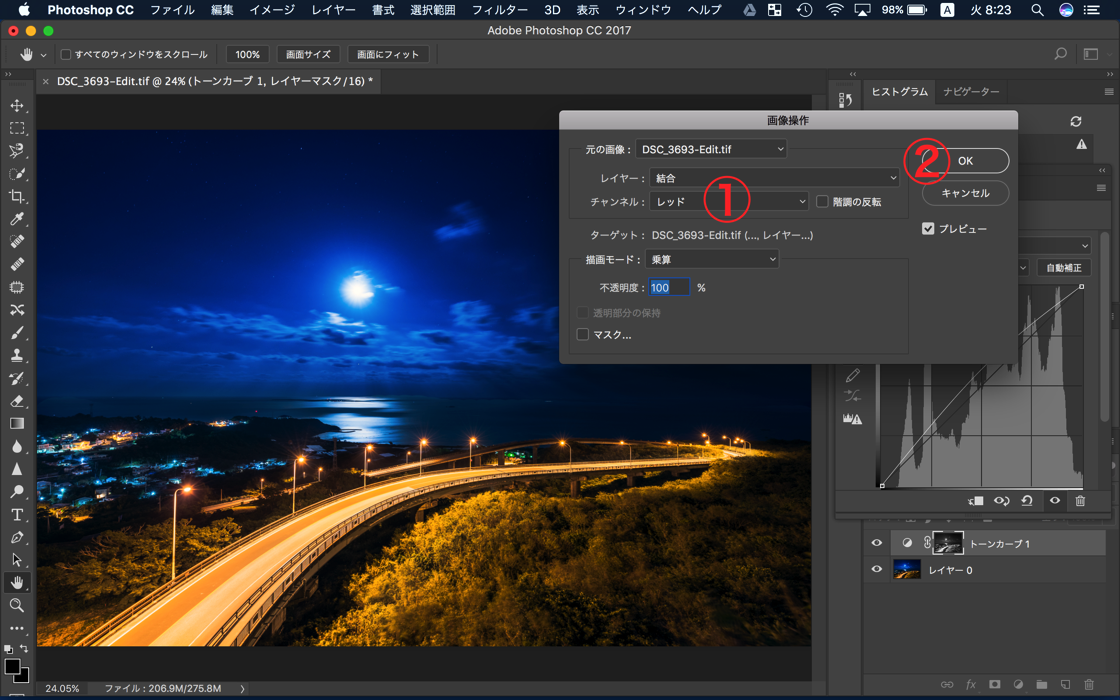
Task: Select the Gradient tool
Action: tap(17, 424)
